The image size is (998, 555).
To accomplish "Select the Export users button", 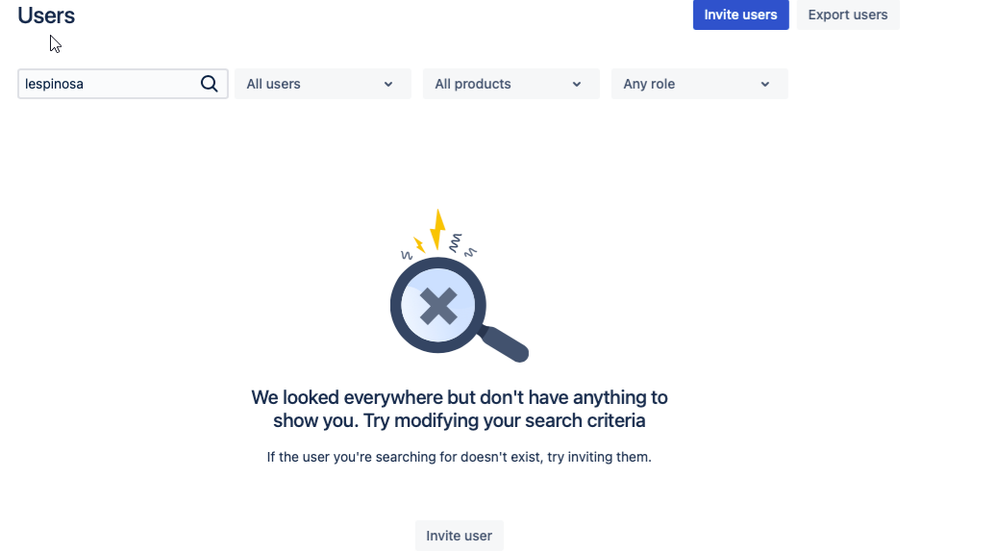I will pyautogui.click(x=848, y=15).
